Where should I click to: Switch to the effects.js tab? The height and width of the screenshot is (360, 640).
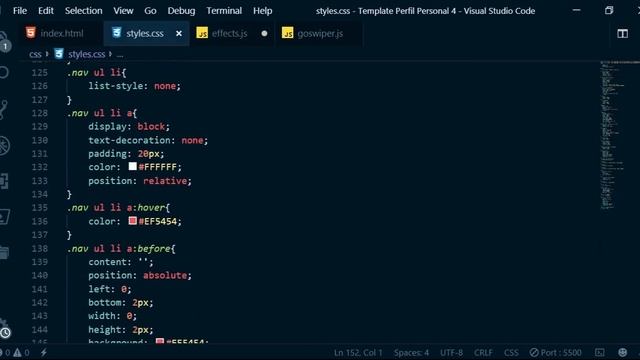click(229, 33)
